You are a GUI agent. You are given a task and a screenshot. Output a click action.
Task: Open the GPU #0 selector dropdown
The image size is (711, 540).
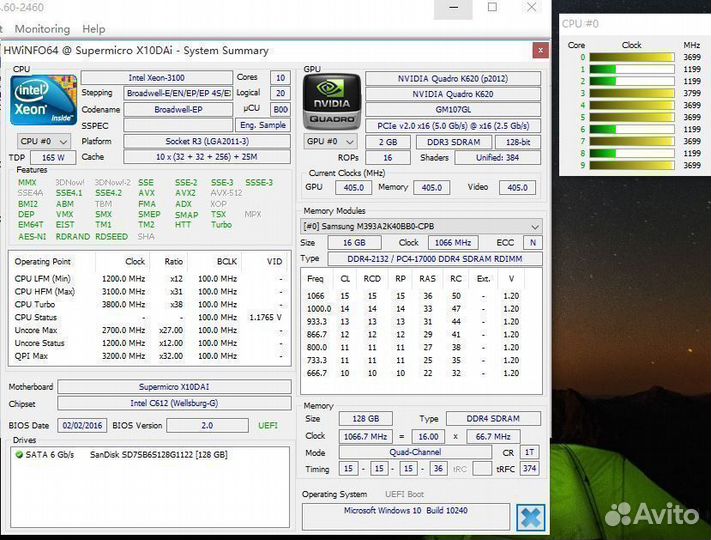[x=330, y=141]
